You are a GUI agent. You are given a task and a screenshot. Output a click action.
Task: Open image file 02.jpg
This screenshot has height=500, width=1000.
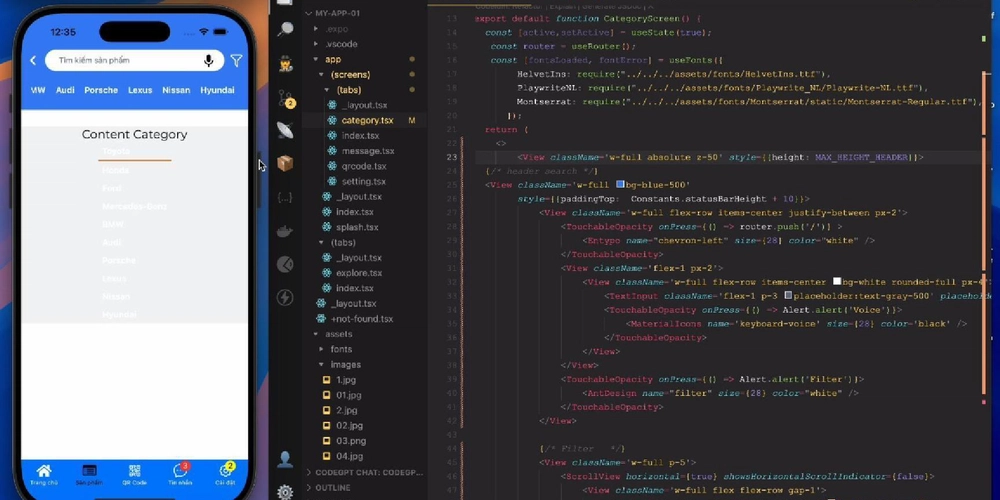click(x=349, y=426)
